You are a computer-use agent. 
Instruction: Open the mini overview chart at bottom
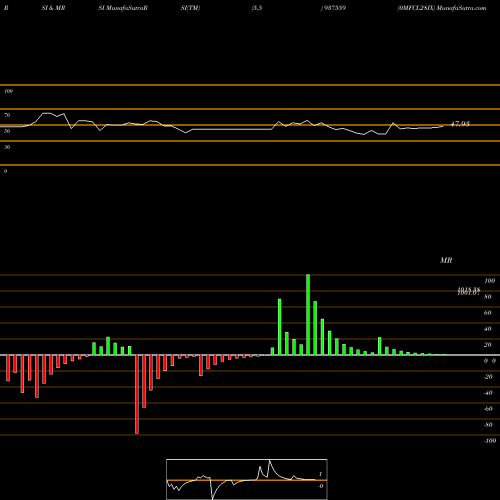(247, 479)
